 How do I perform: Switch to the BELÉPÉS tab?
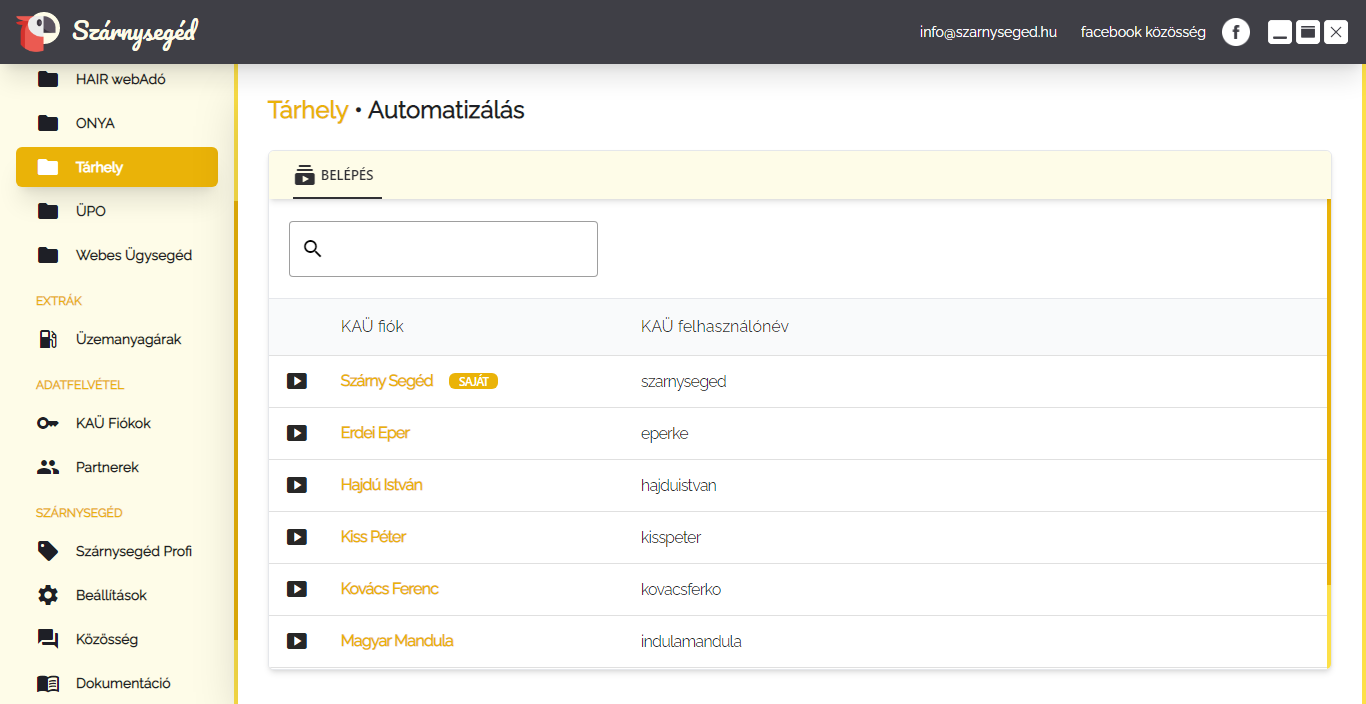[x=335, y=175]
